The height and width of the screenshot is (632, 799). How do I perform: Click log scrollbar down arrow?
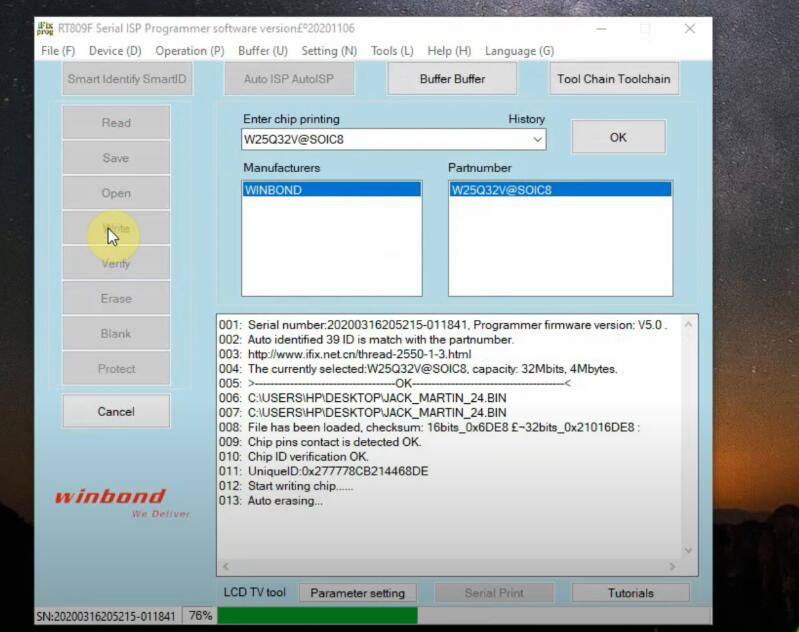pos(688,550)
